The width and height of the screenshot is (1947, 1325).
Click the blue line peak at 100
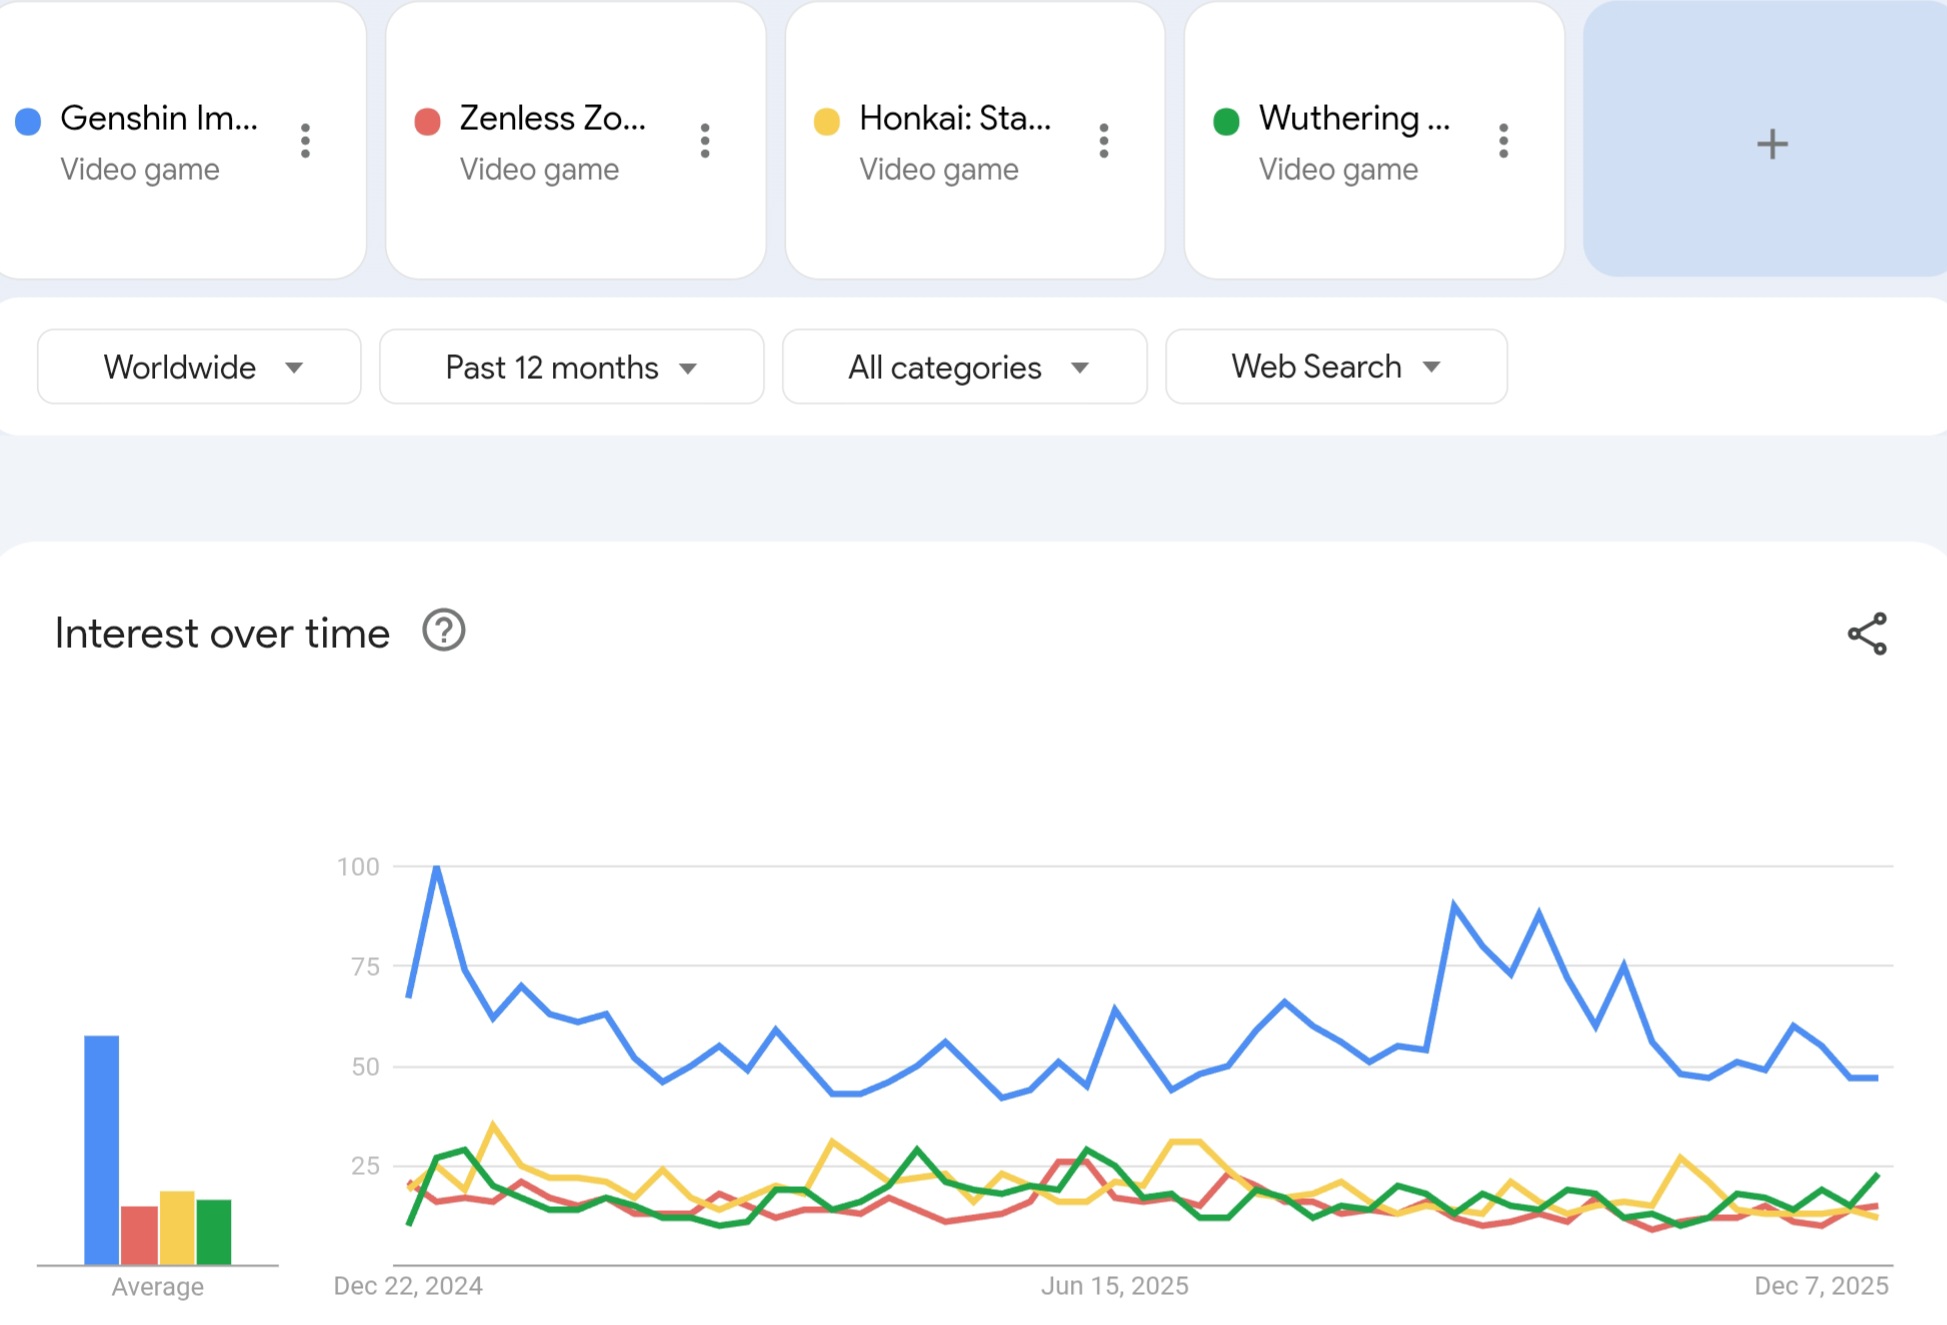pos(437,868)
